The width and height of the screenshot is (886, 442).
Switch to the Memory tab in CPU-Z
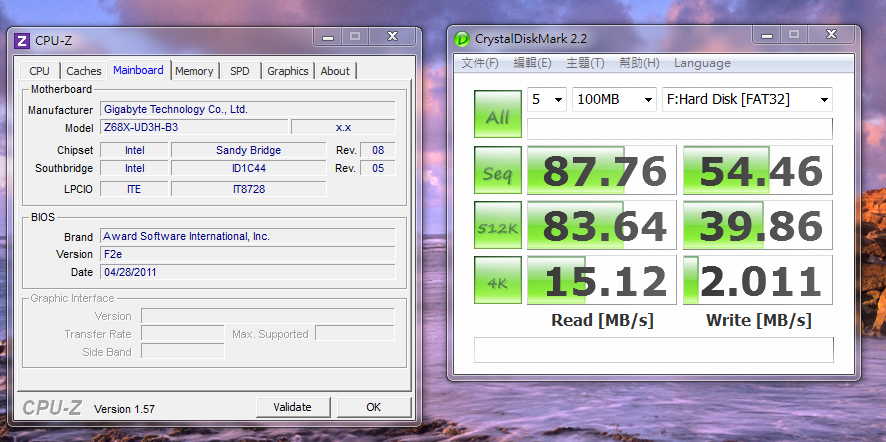coord(194,71)
